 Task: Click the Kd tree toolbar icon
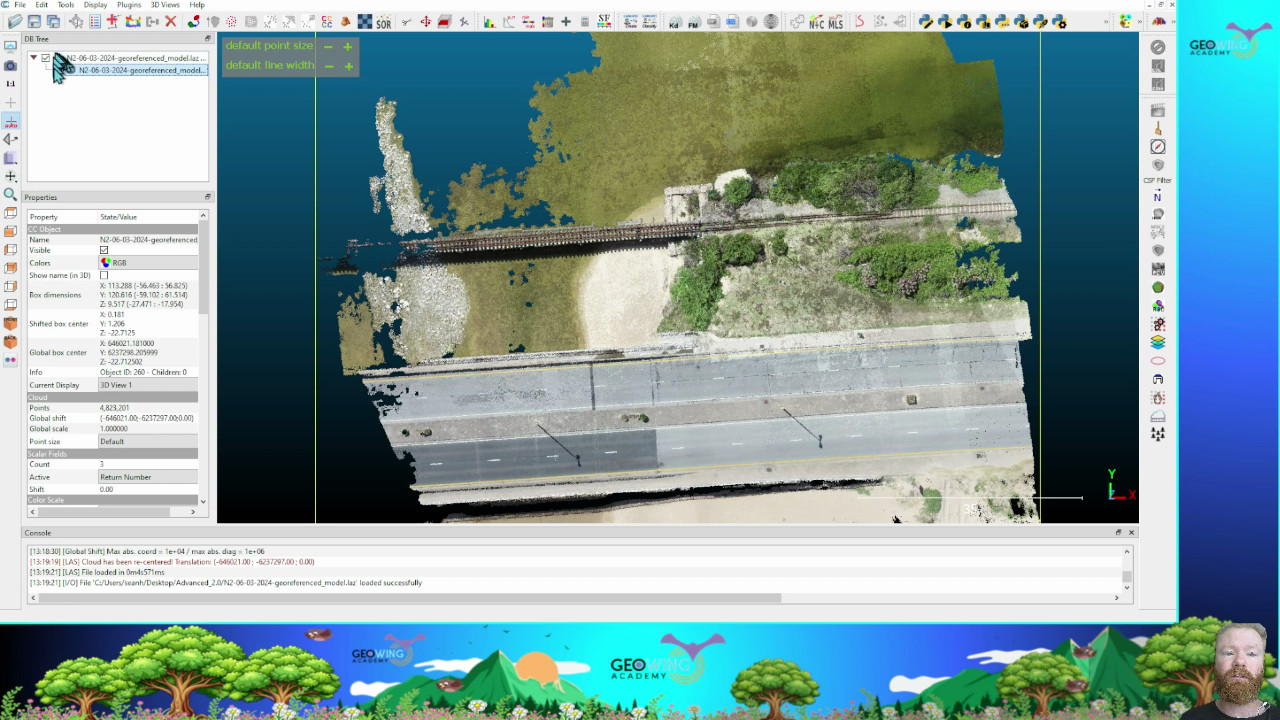click(674, 22)
